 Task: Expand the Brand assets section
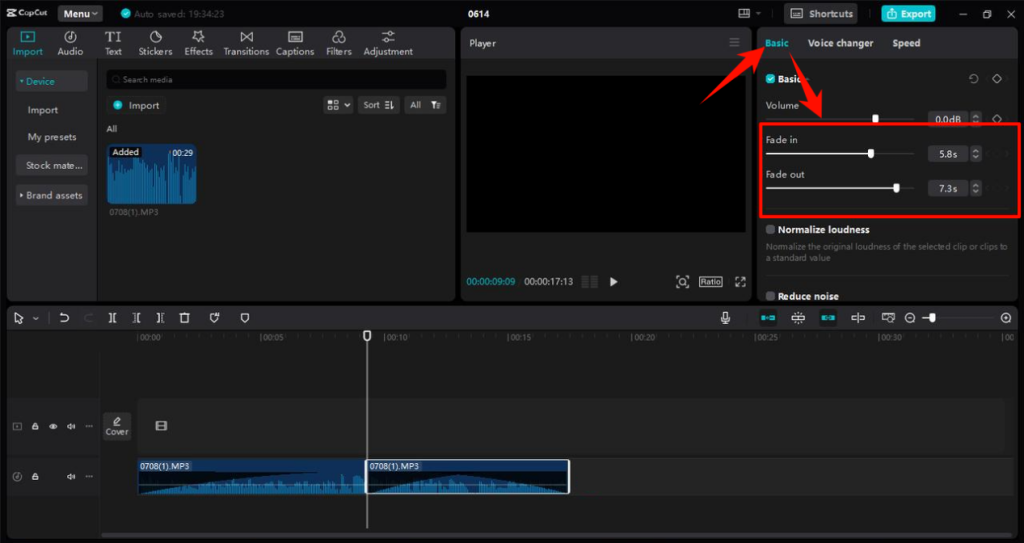point(51,195)
